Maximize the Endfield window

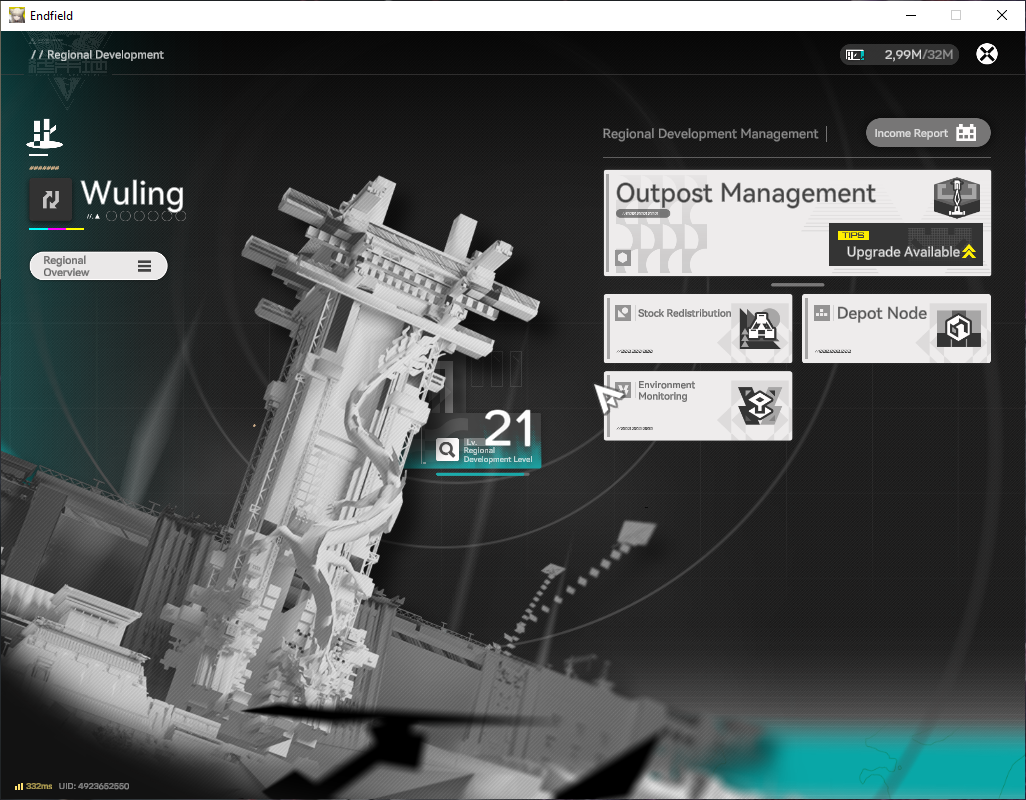coord(956,15)
